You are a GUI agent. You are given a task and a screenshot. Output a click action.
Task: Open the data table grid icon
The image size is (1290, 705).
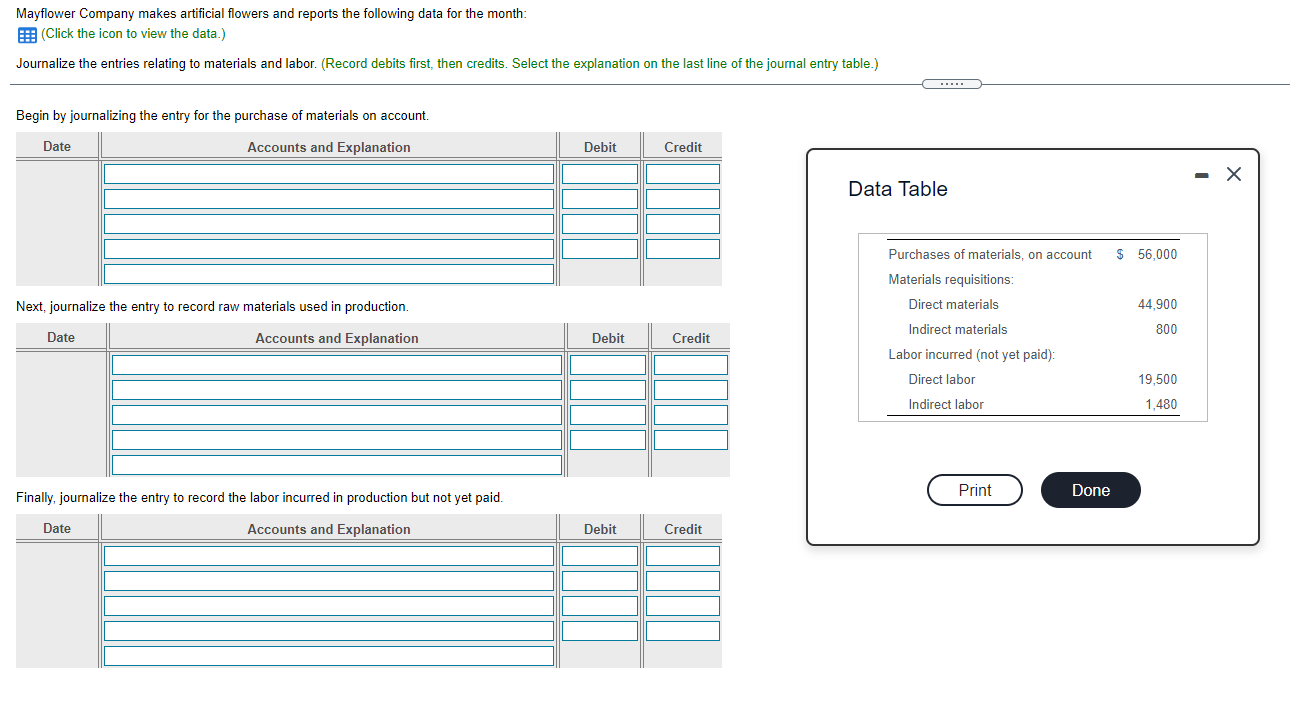(x=26, y=34)
